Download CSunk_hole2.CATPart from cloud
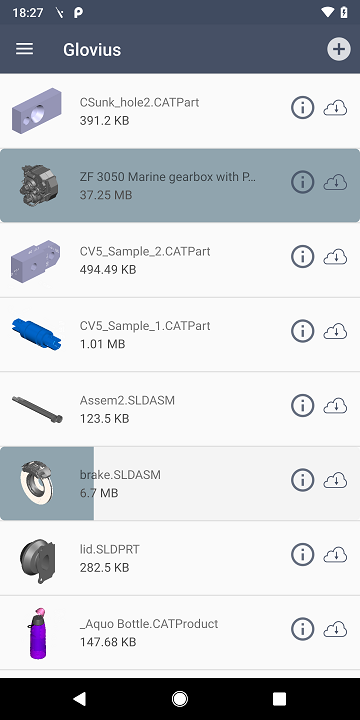Image resolution: width=360 pixels, height=720 pixels. tap(335, 108)
